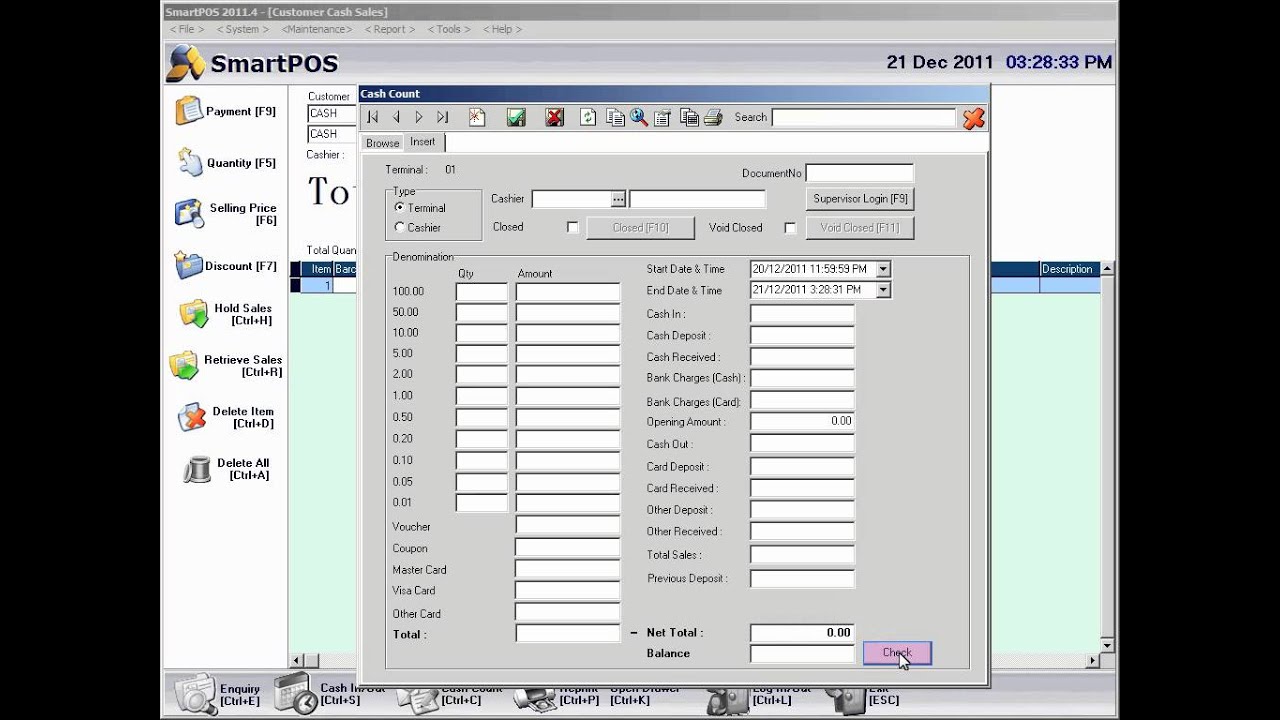
Task: Click Amount field for Master Card
Action: [568, 569]
